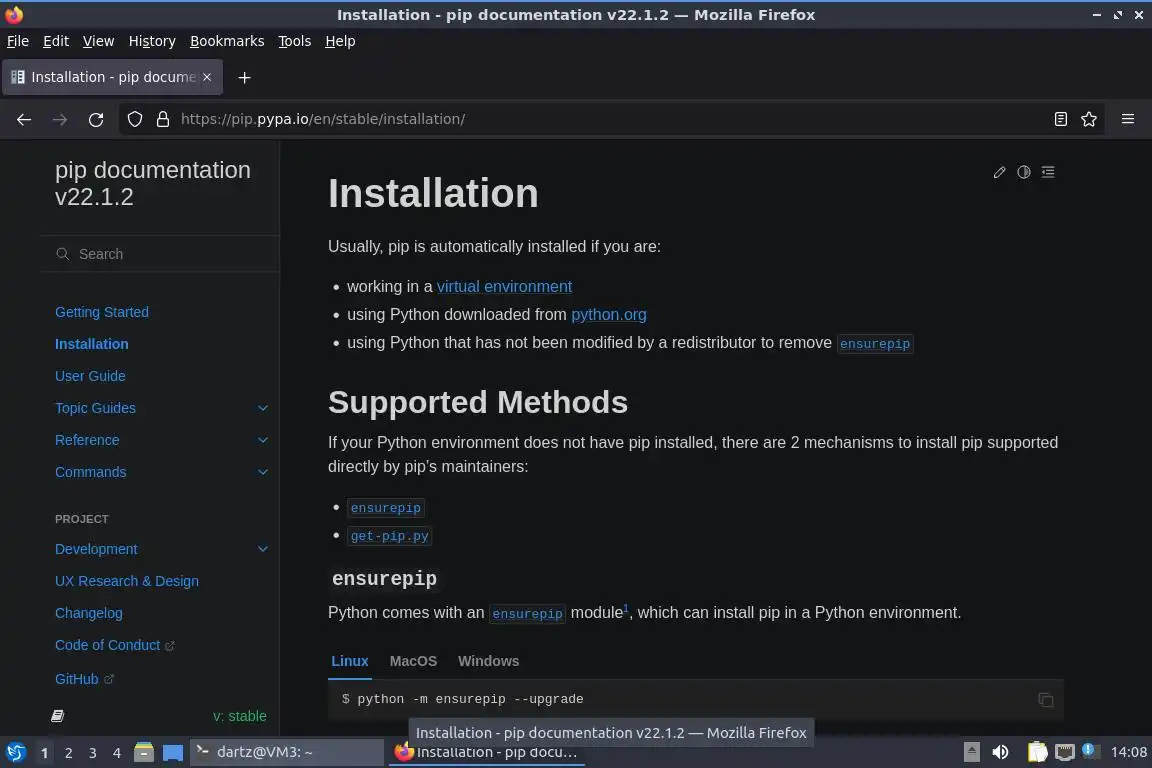
Task: Copy the ensurepip command to clipboard
Action: [1045, 700]
